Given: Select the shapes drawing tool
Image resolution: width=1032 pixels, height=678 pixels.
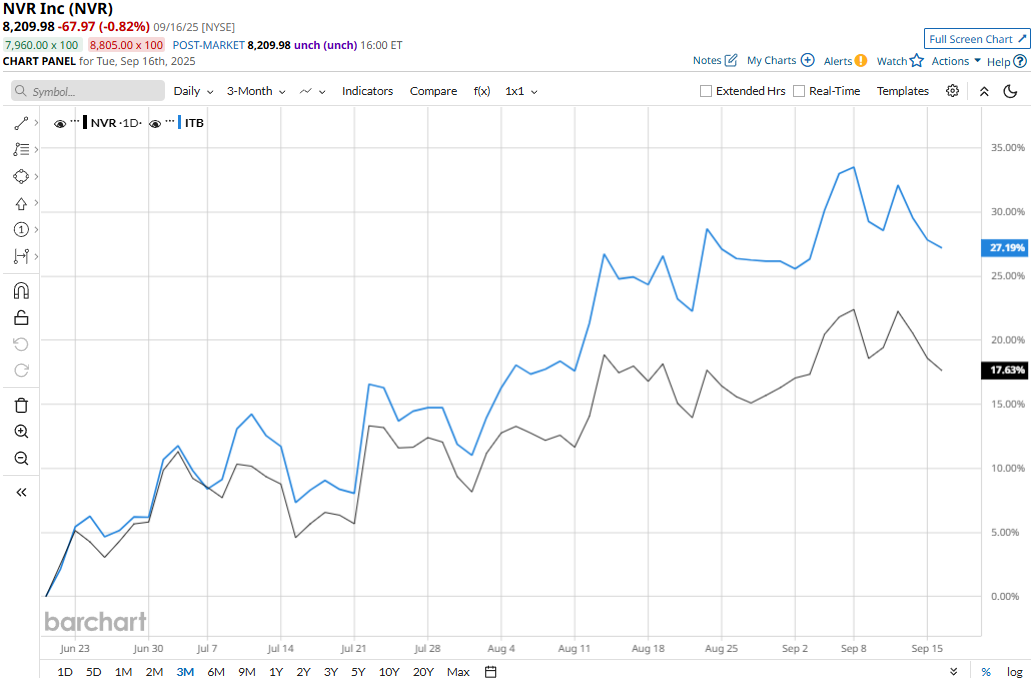Looking at the screenshot, I should [x=21, y=176].
